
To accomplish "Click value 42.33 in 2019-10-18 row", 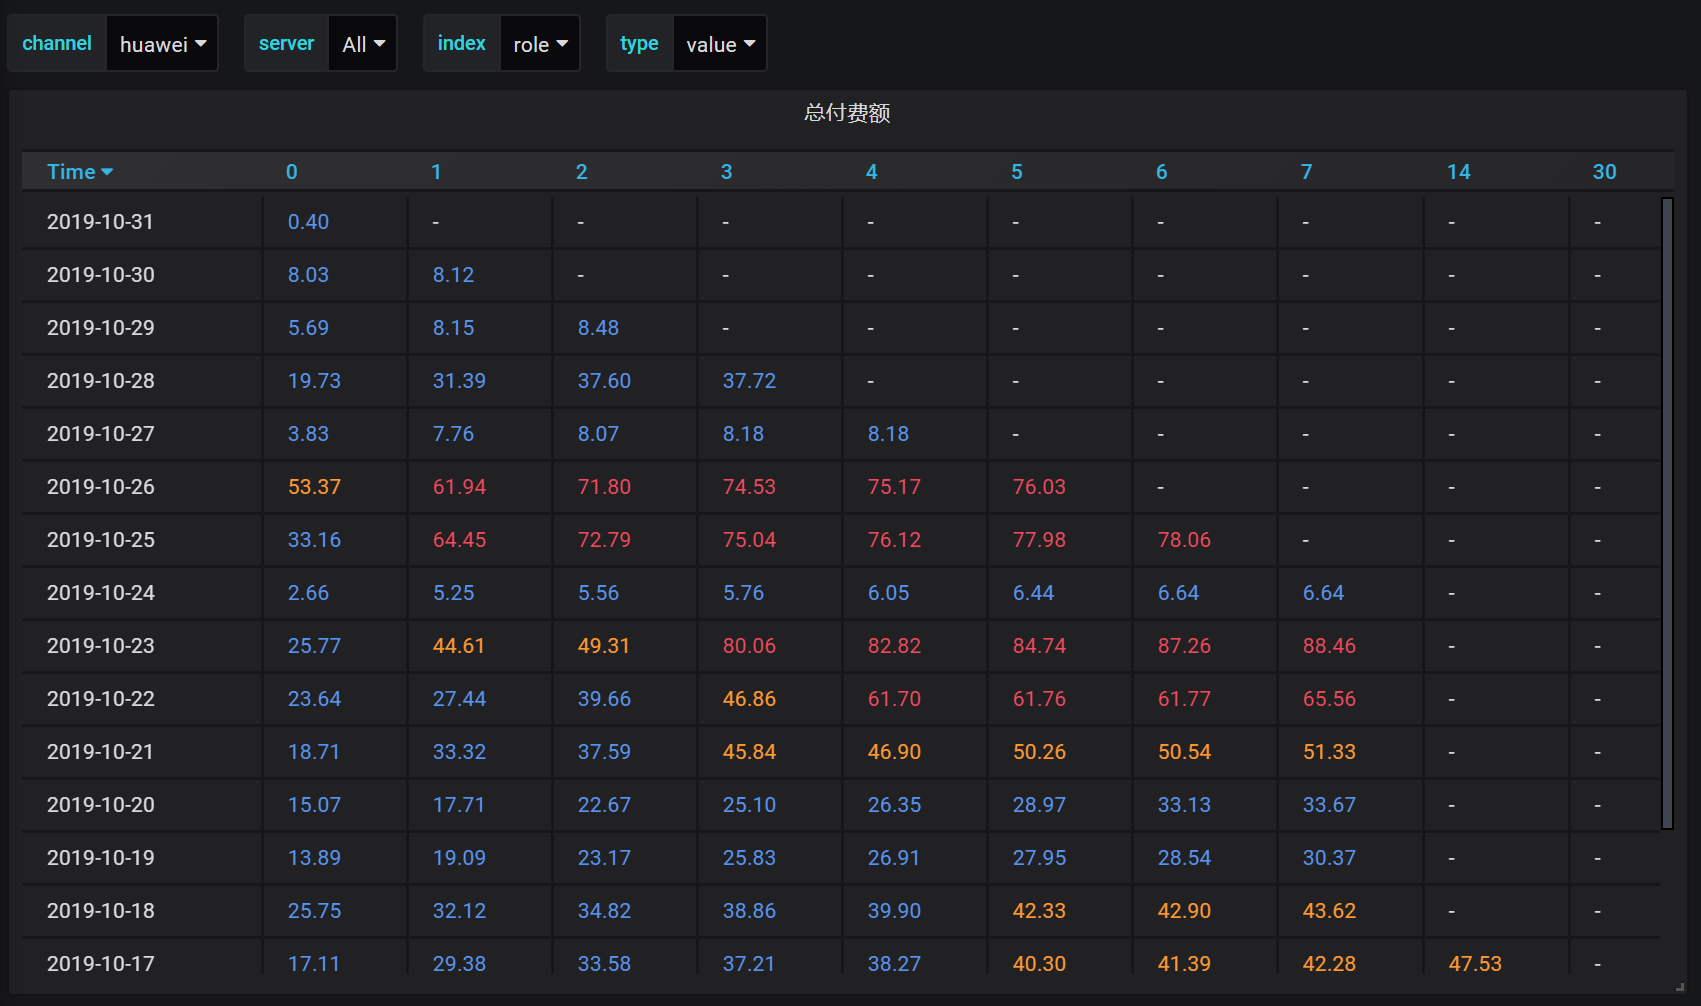I will pyautogui.click(x=1039, y=911).
